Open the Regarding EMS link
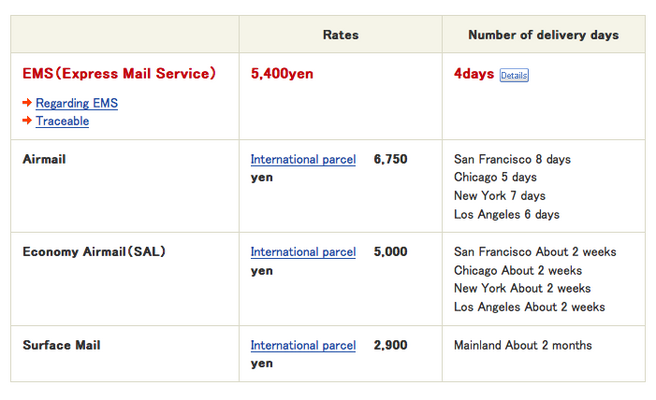656x400 pixels. (x=77, y=103)
